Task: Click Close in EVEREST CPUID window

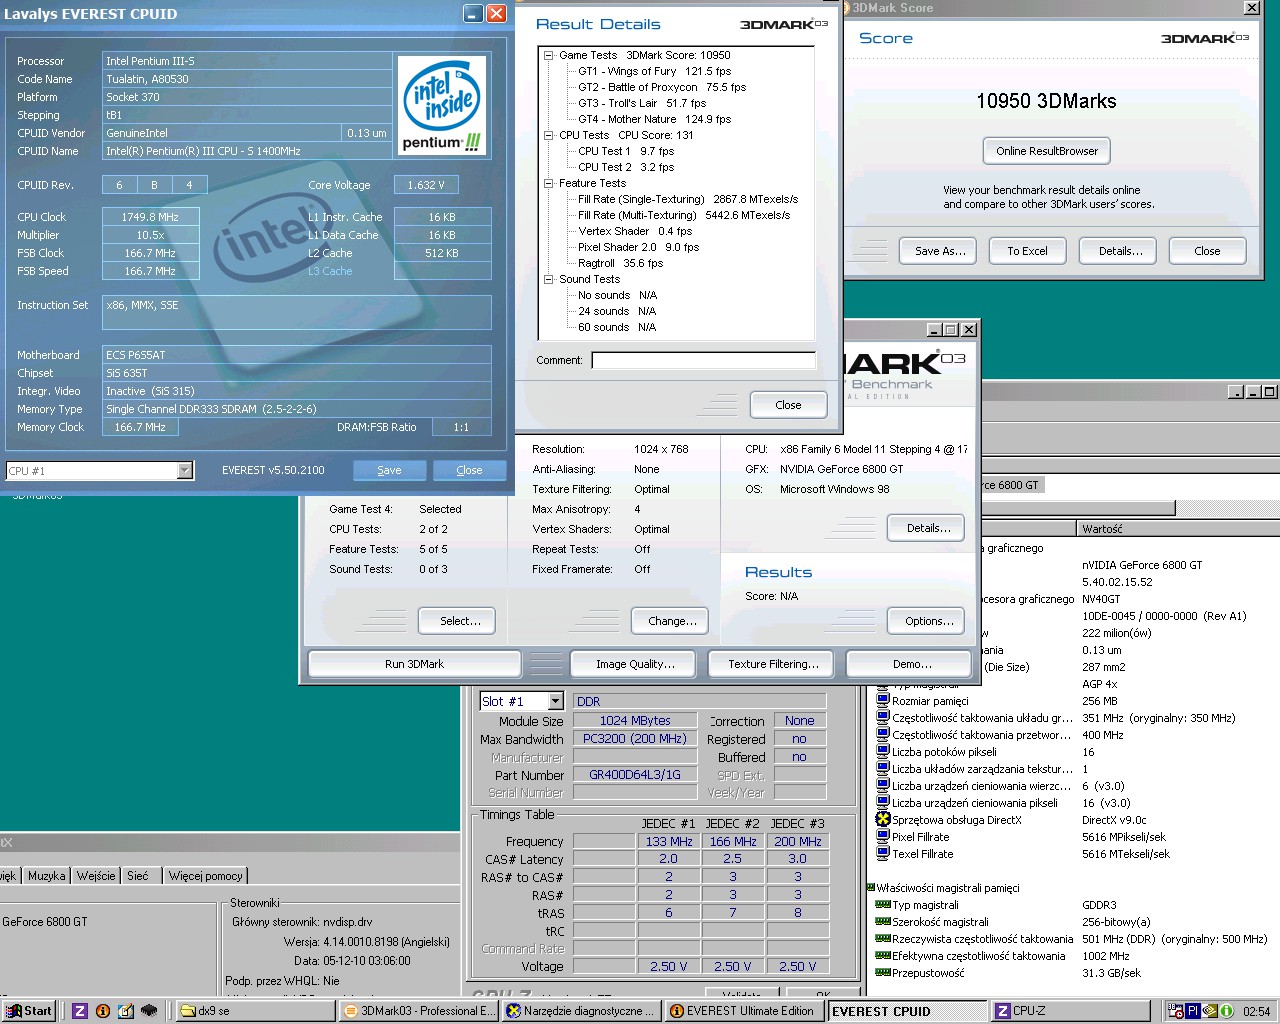Action: point(469,470)
